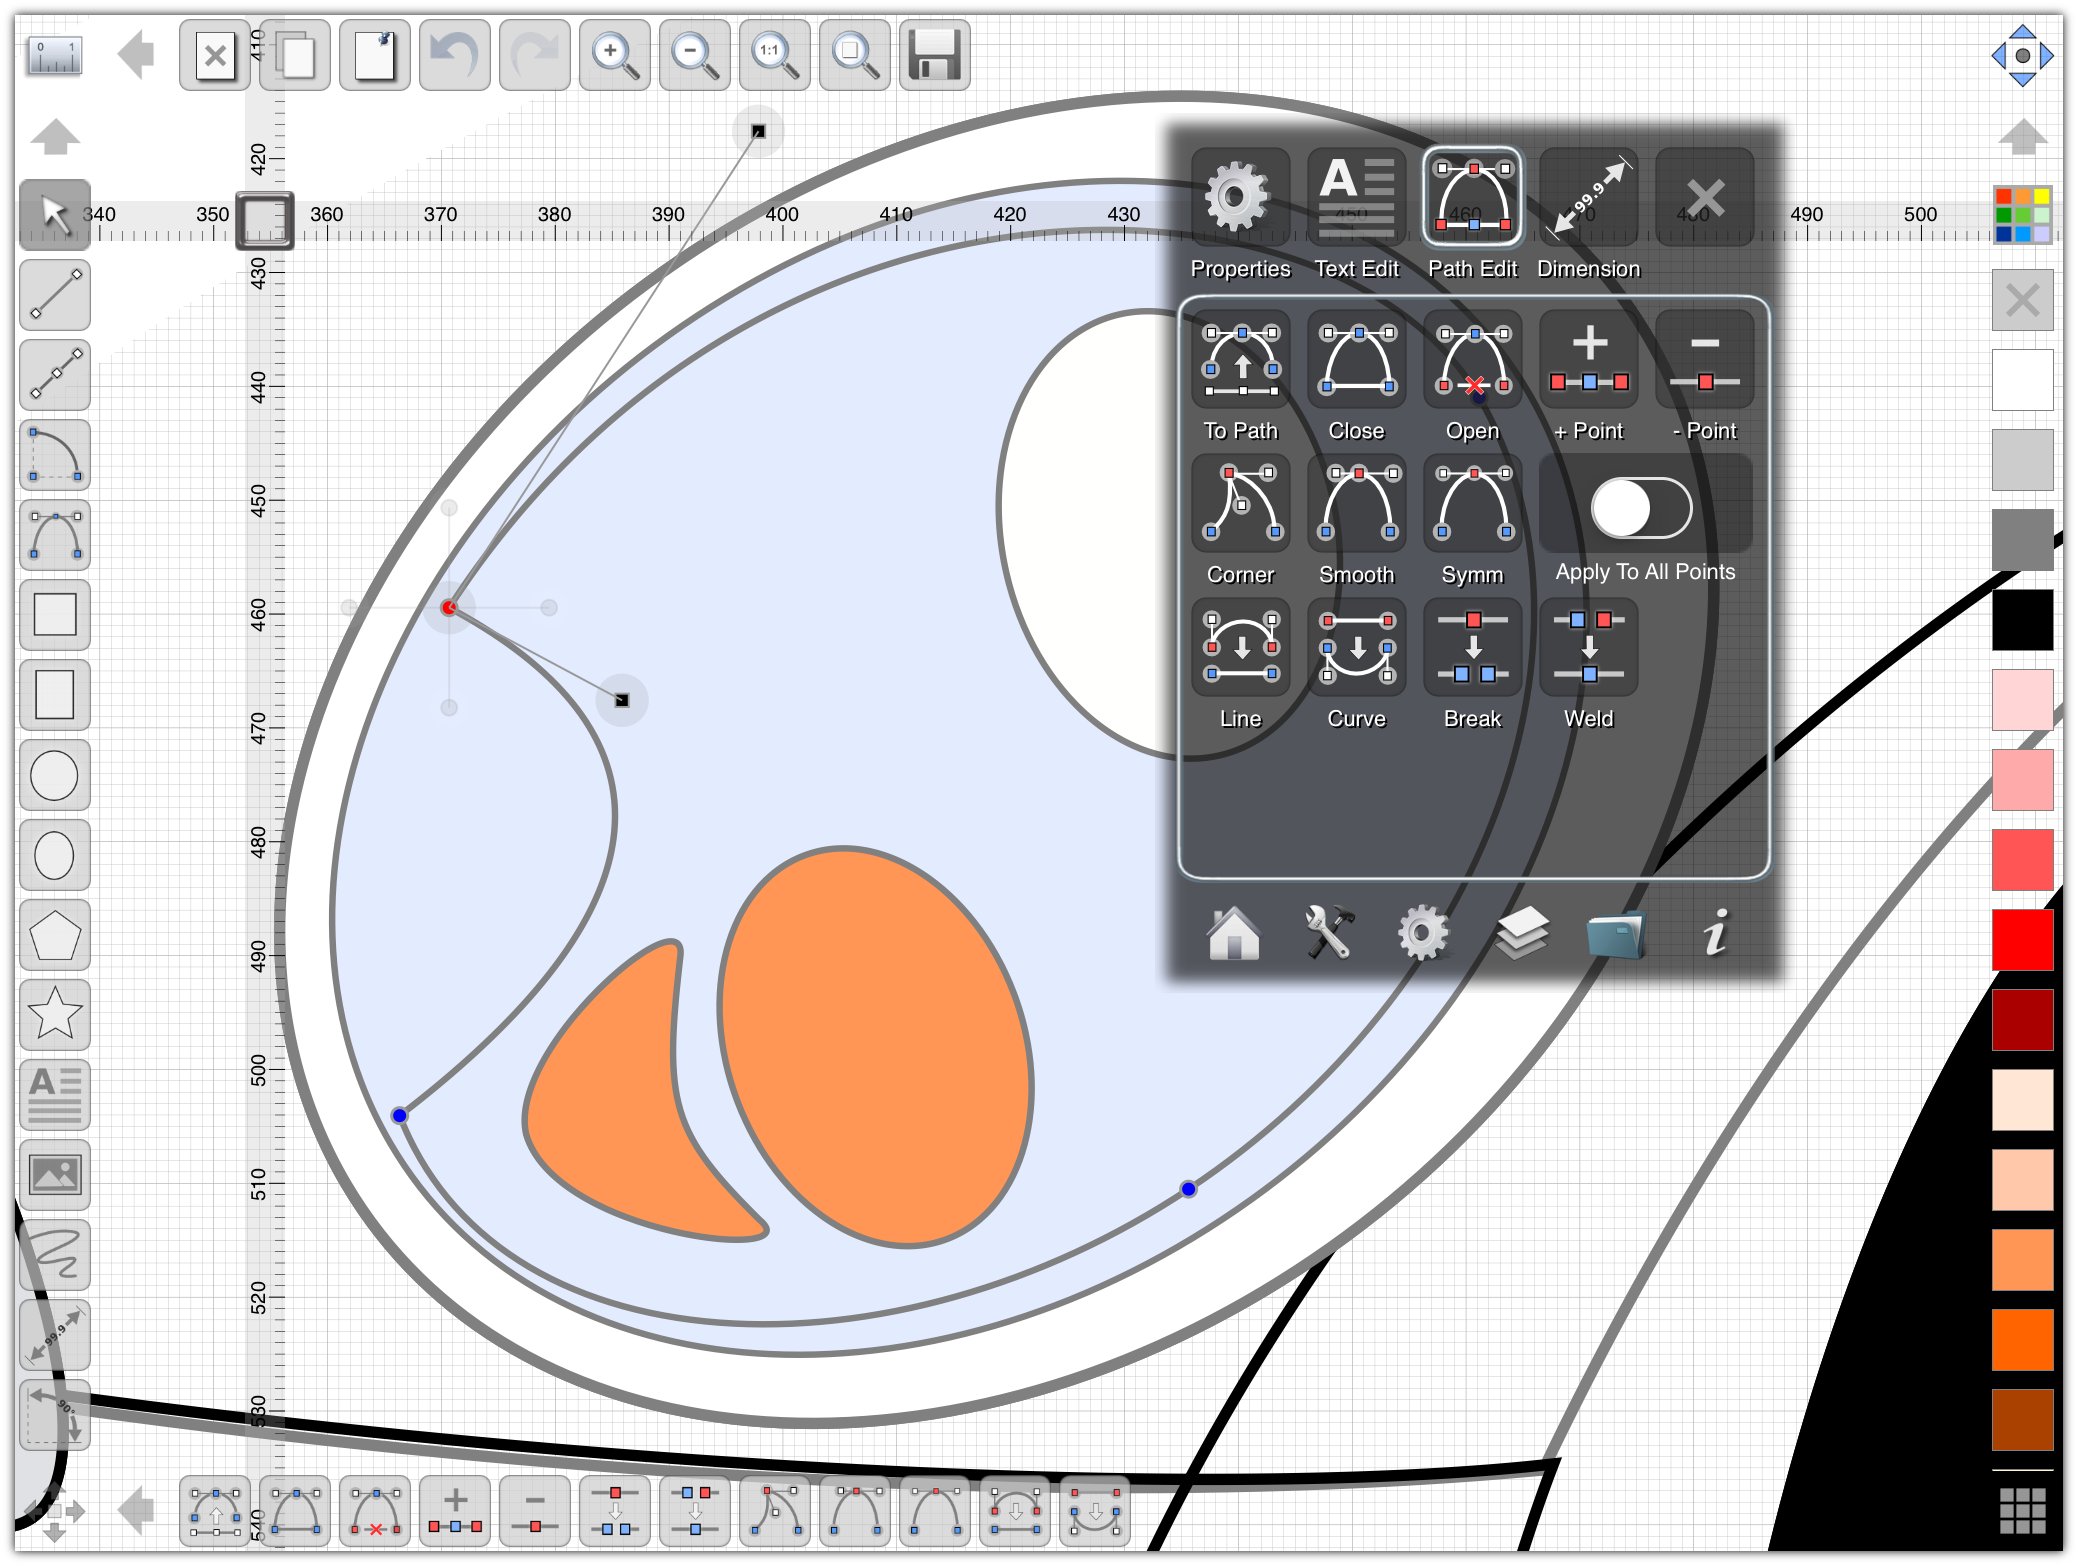
Task: Click the Save floppy disk icon
Action: tap(934, 55)
